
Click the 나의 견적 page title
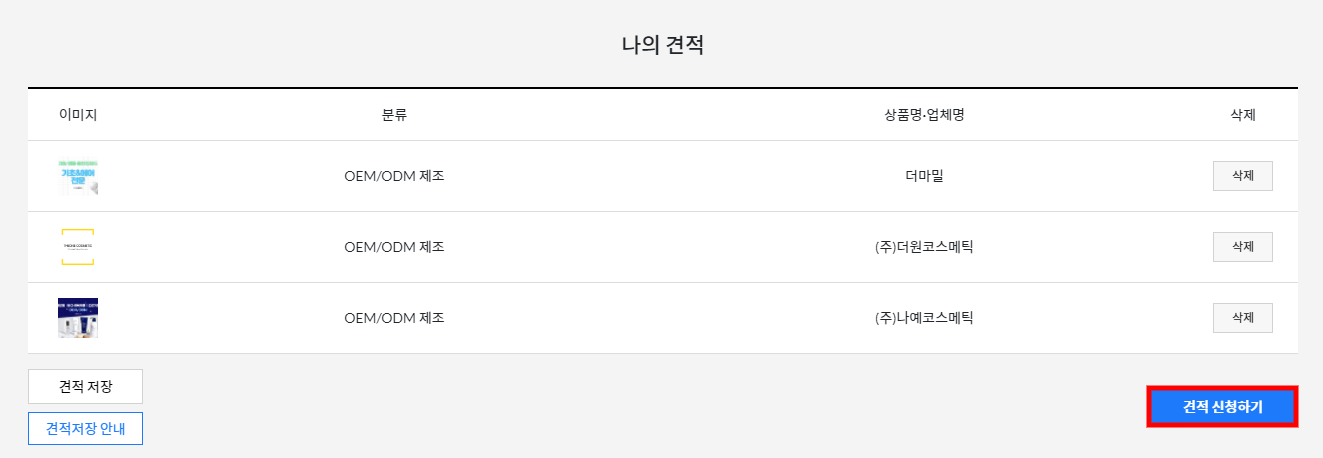pos(662,45)
